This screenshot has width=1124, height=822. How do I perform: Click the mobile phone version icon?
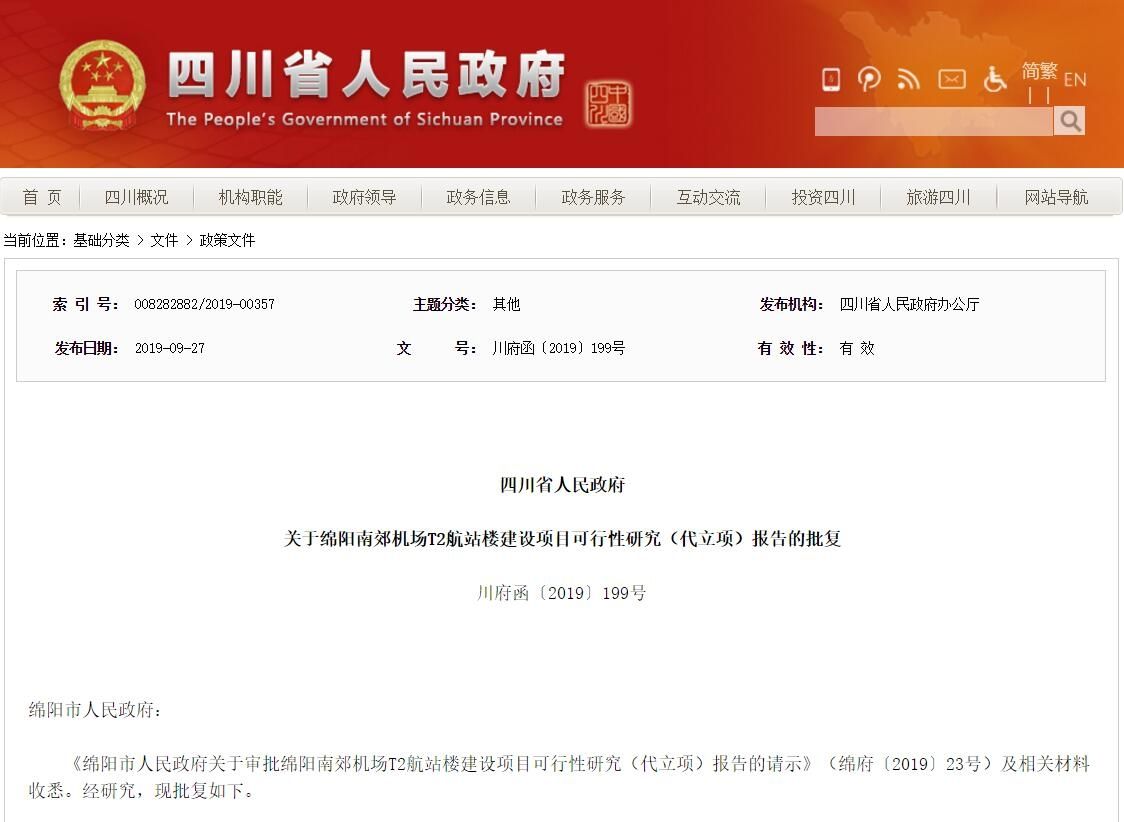[831, 79]
